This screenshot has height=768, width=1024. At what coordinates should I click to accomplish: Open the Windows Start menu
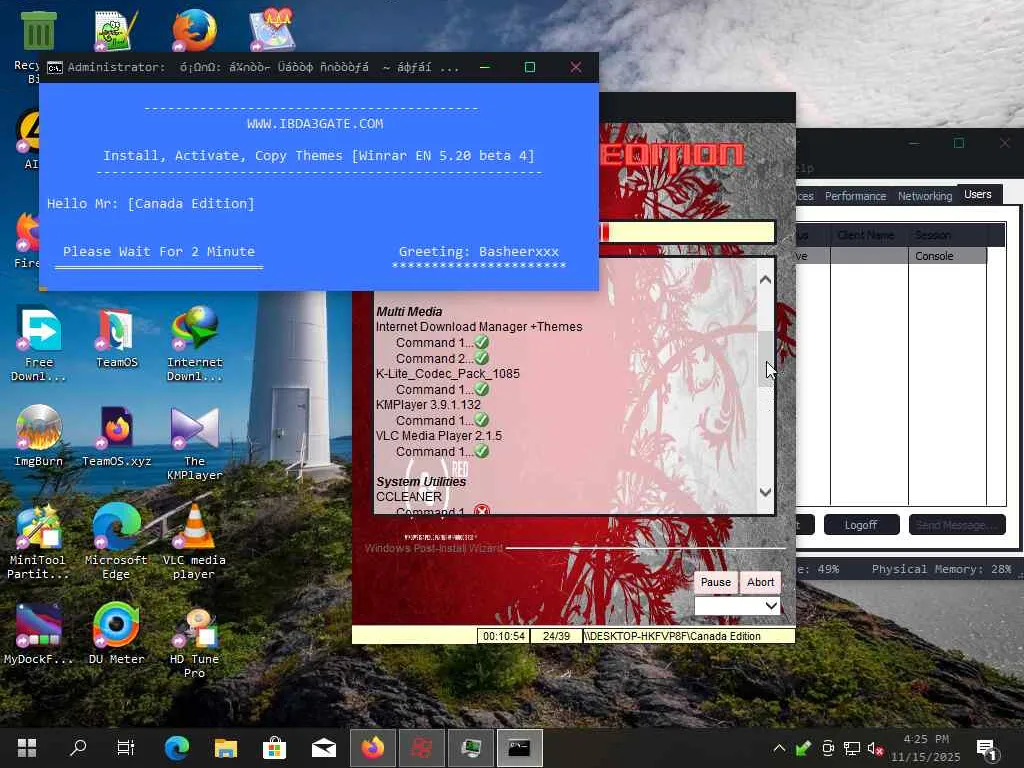tap(27, 748)
